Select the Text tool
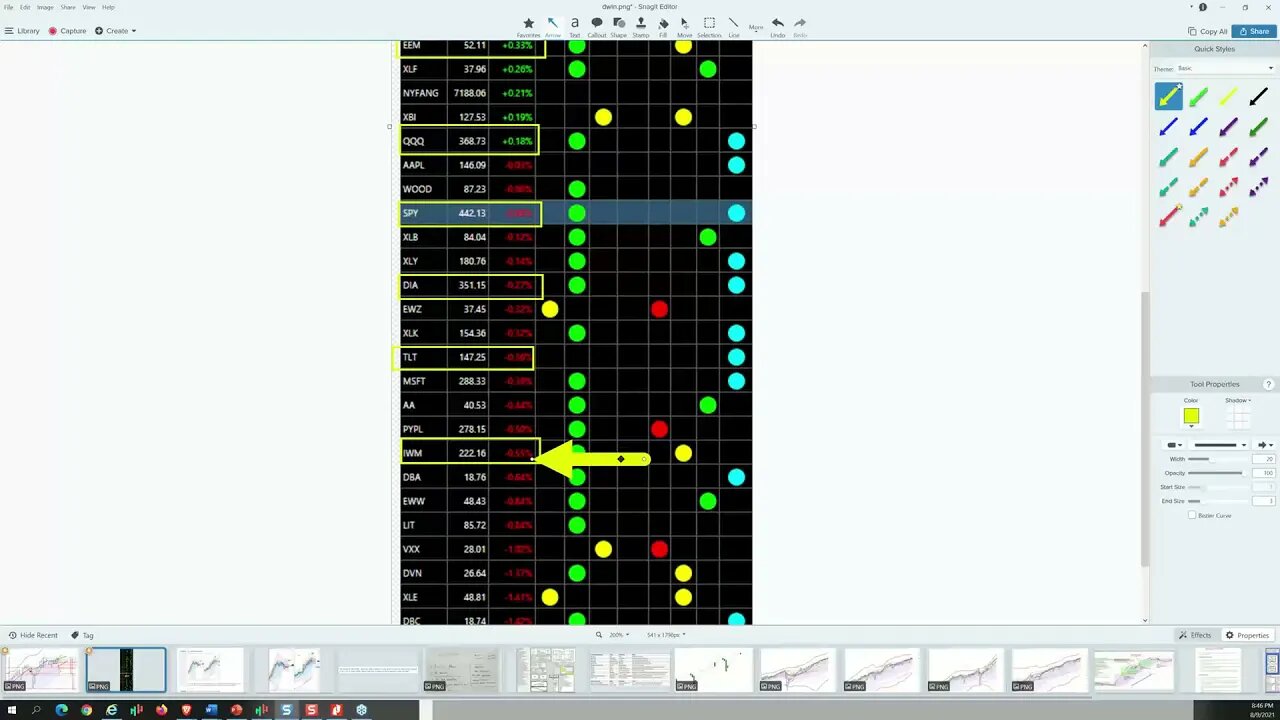The height and width of the screenshot is (720, 1280). coord(575,26)
